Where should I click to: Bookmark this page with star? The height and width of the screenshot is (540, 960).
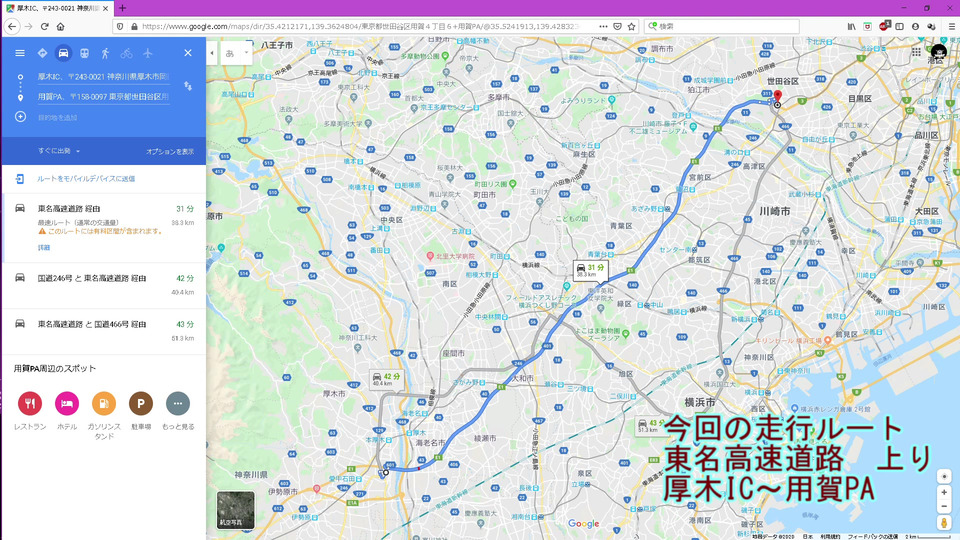pos(631,26)
